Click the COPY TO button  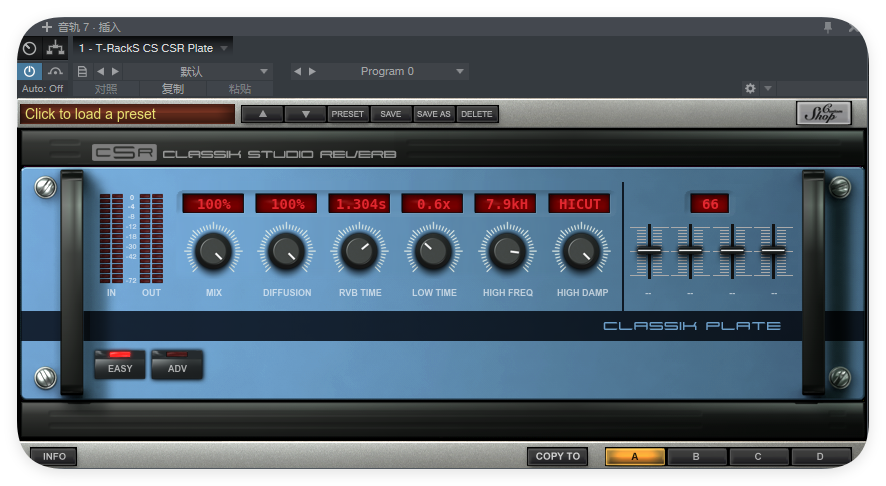[x=558, y=457]
